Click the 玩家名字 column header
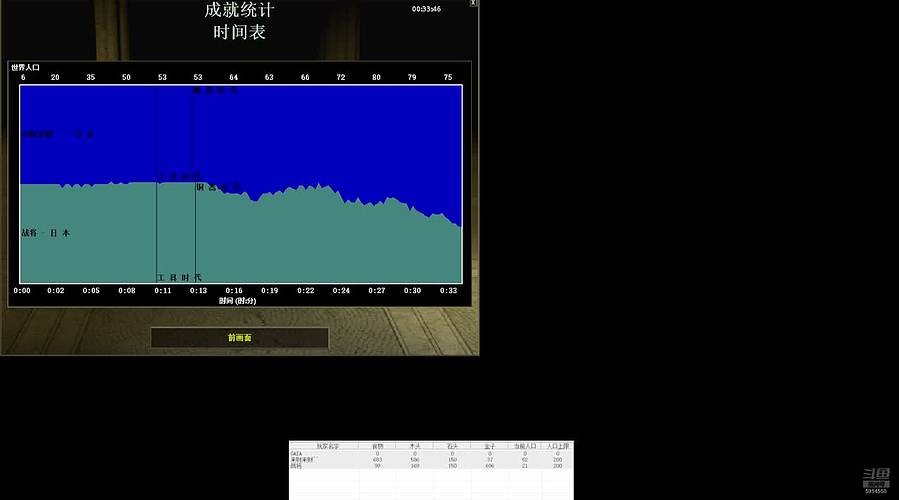This screenshot has width=899, height=500. [330, 446]
